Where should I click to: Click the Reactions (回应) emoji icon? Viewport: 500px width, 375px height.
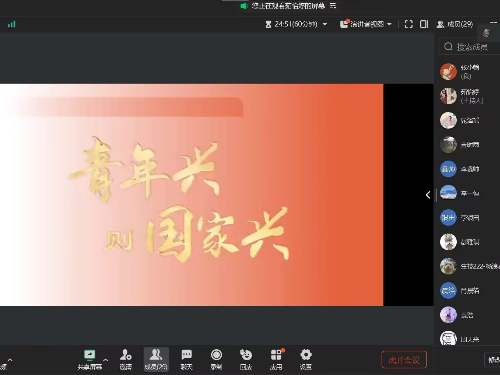tap(246, 360)
